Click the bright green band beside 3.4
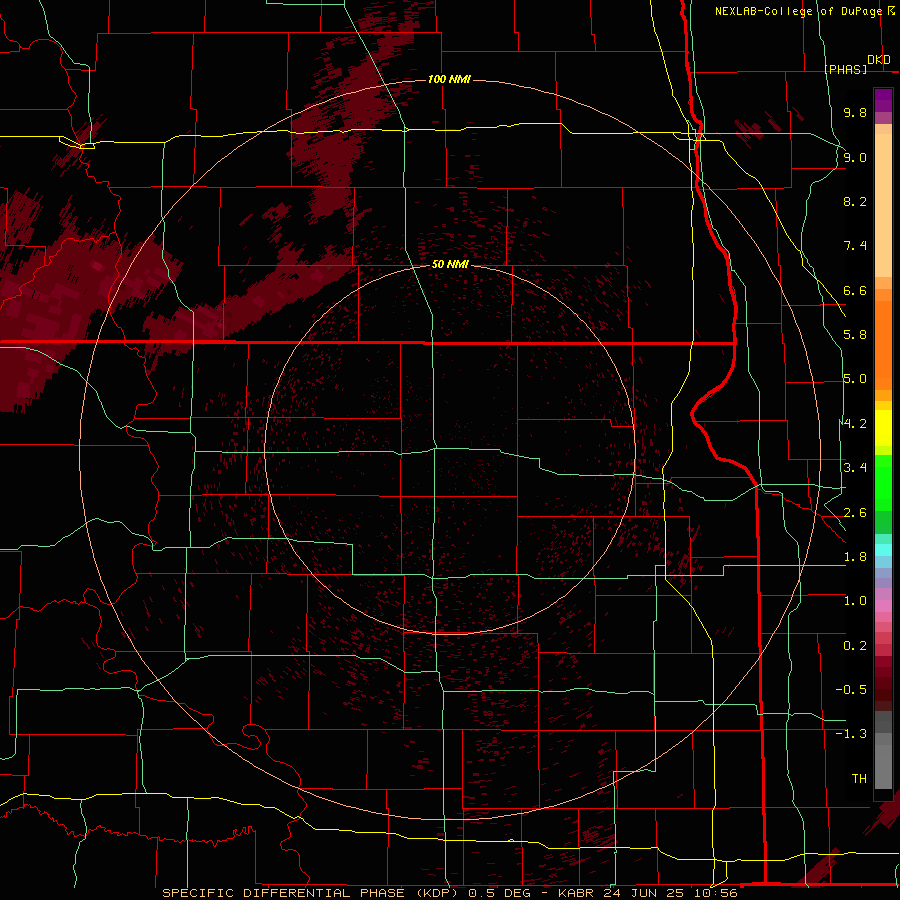The width and height of the screenshot is (900, 900). tap(883, 482)
